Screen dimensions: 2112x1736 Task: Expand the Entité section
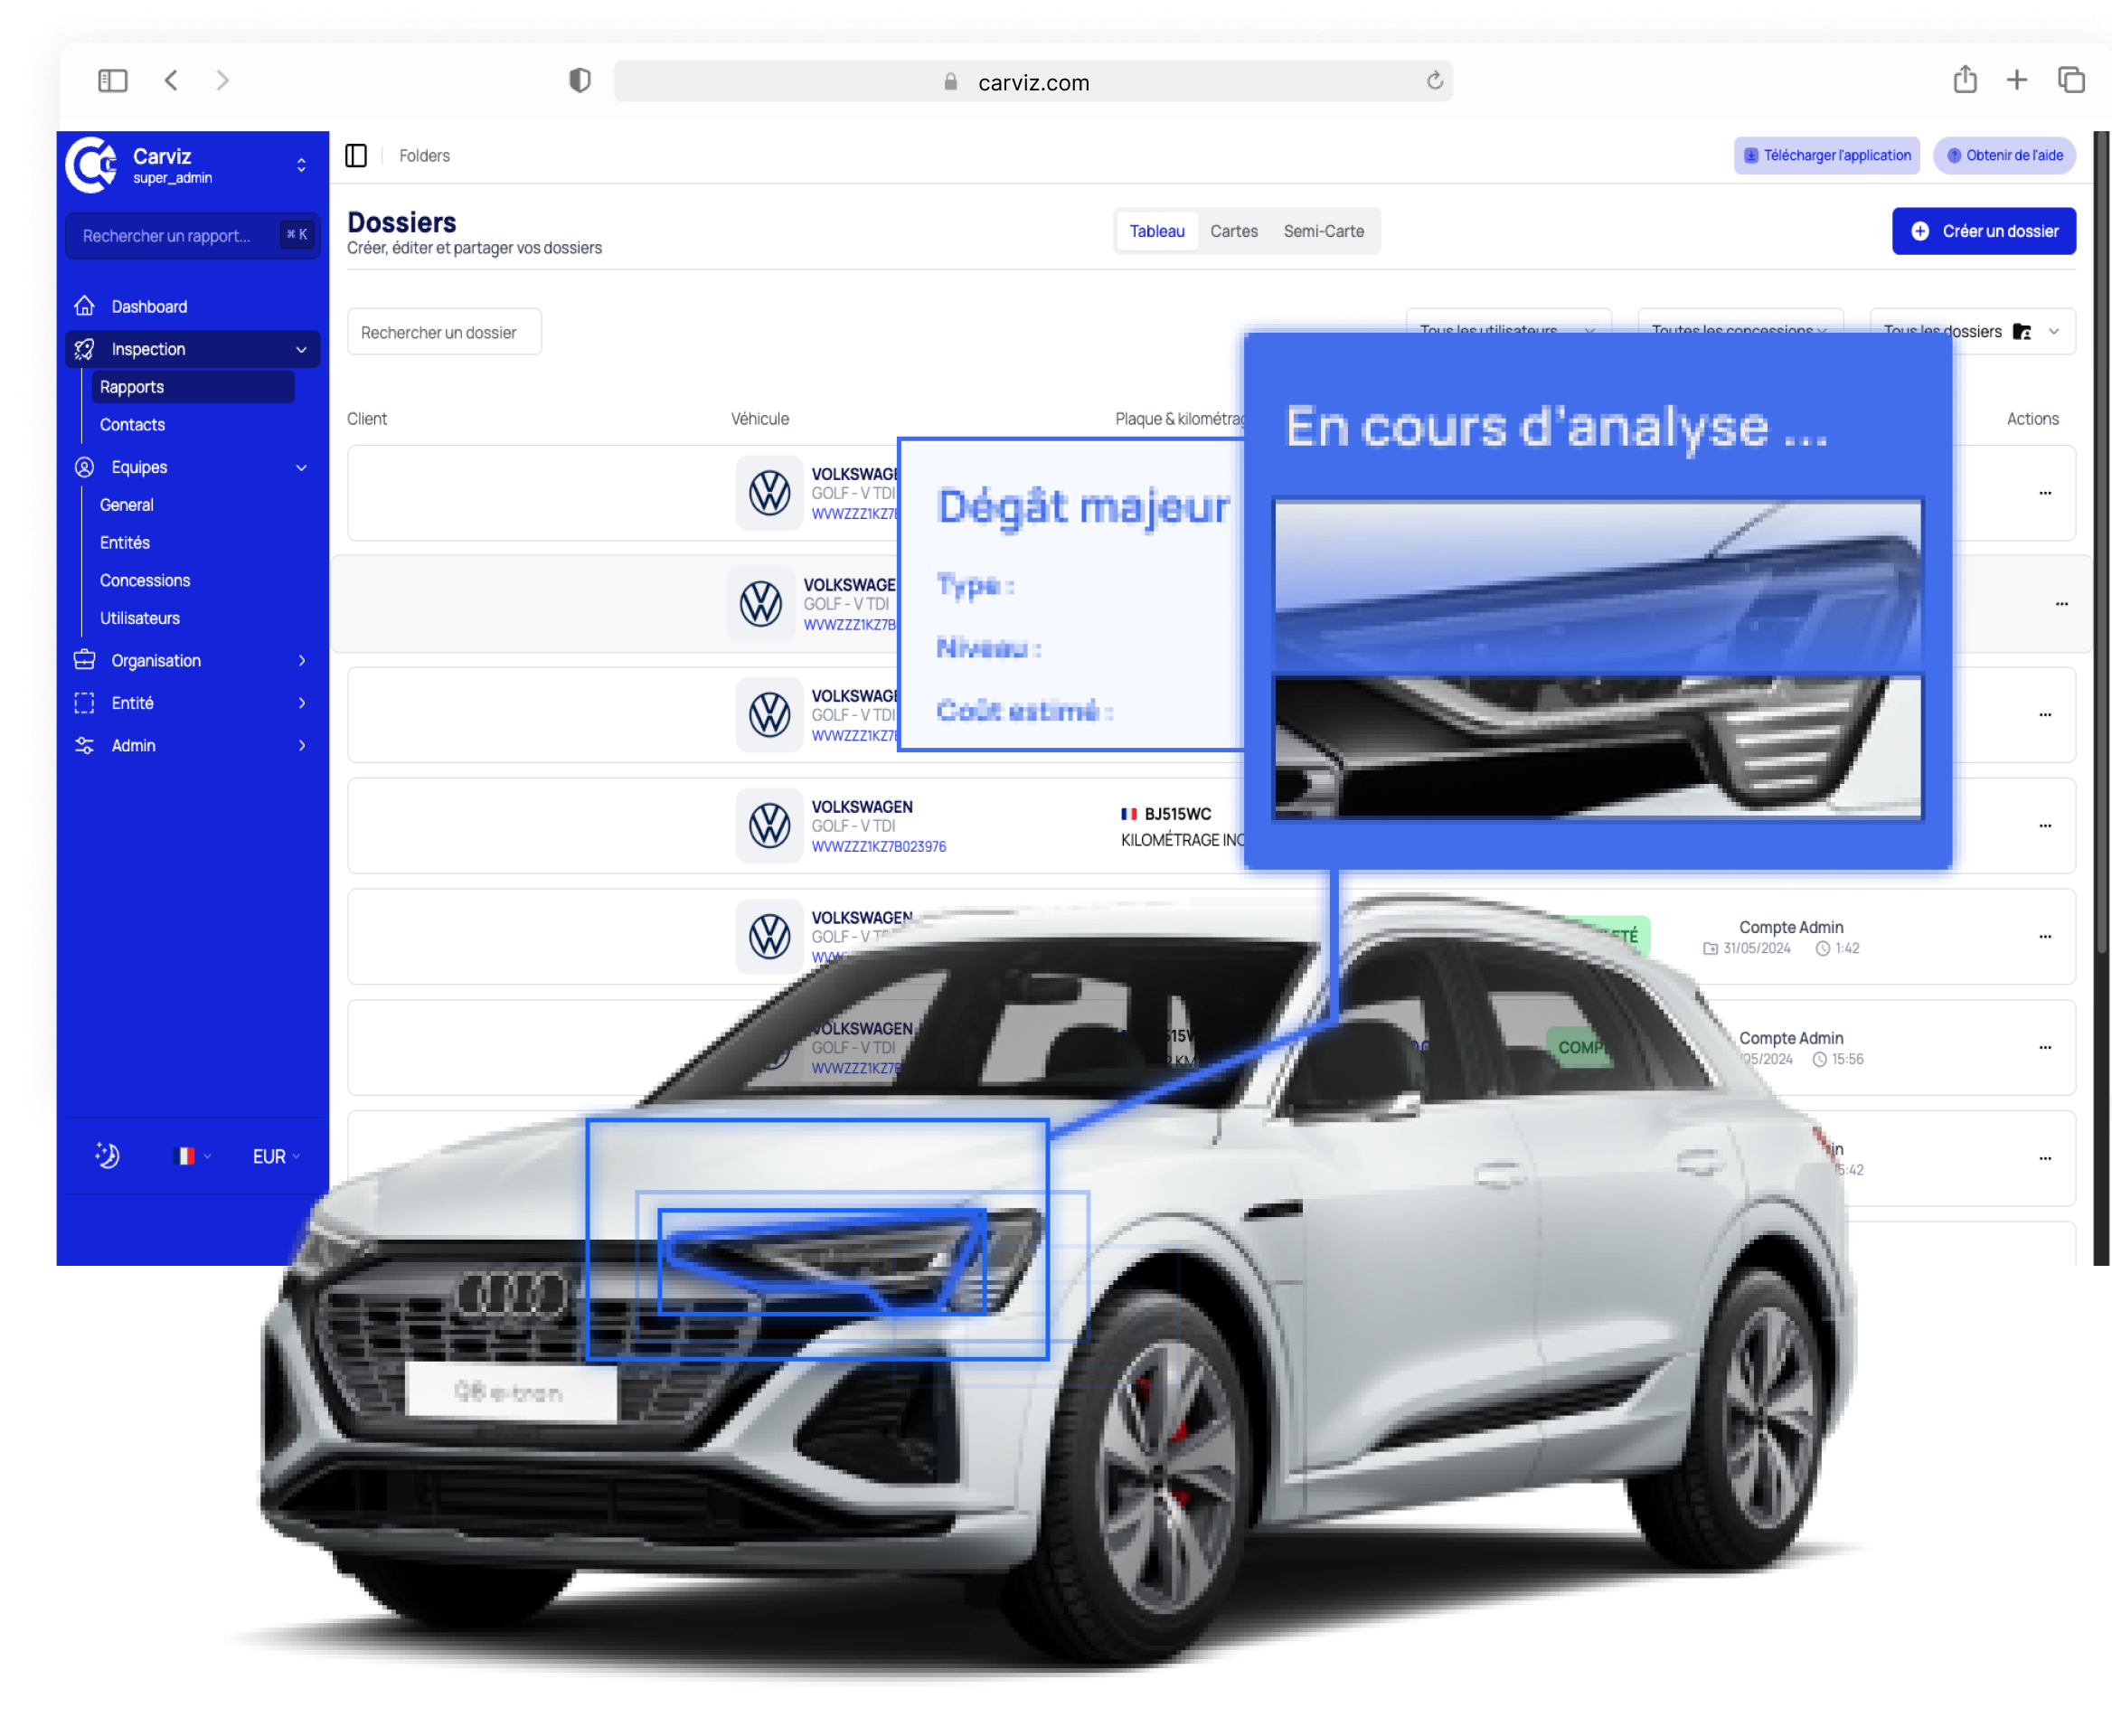click(x=192, y=703)
